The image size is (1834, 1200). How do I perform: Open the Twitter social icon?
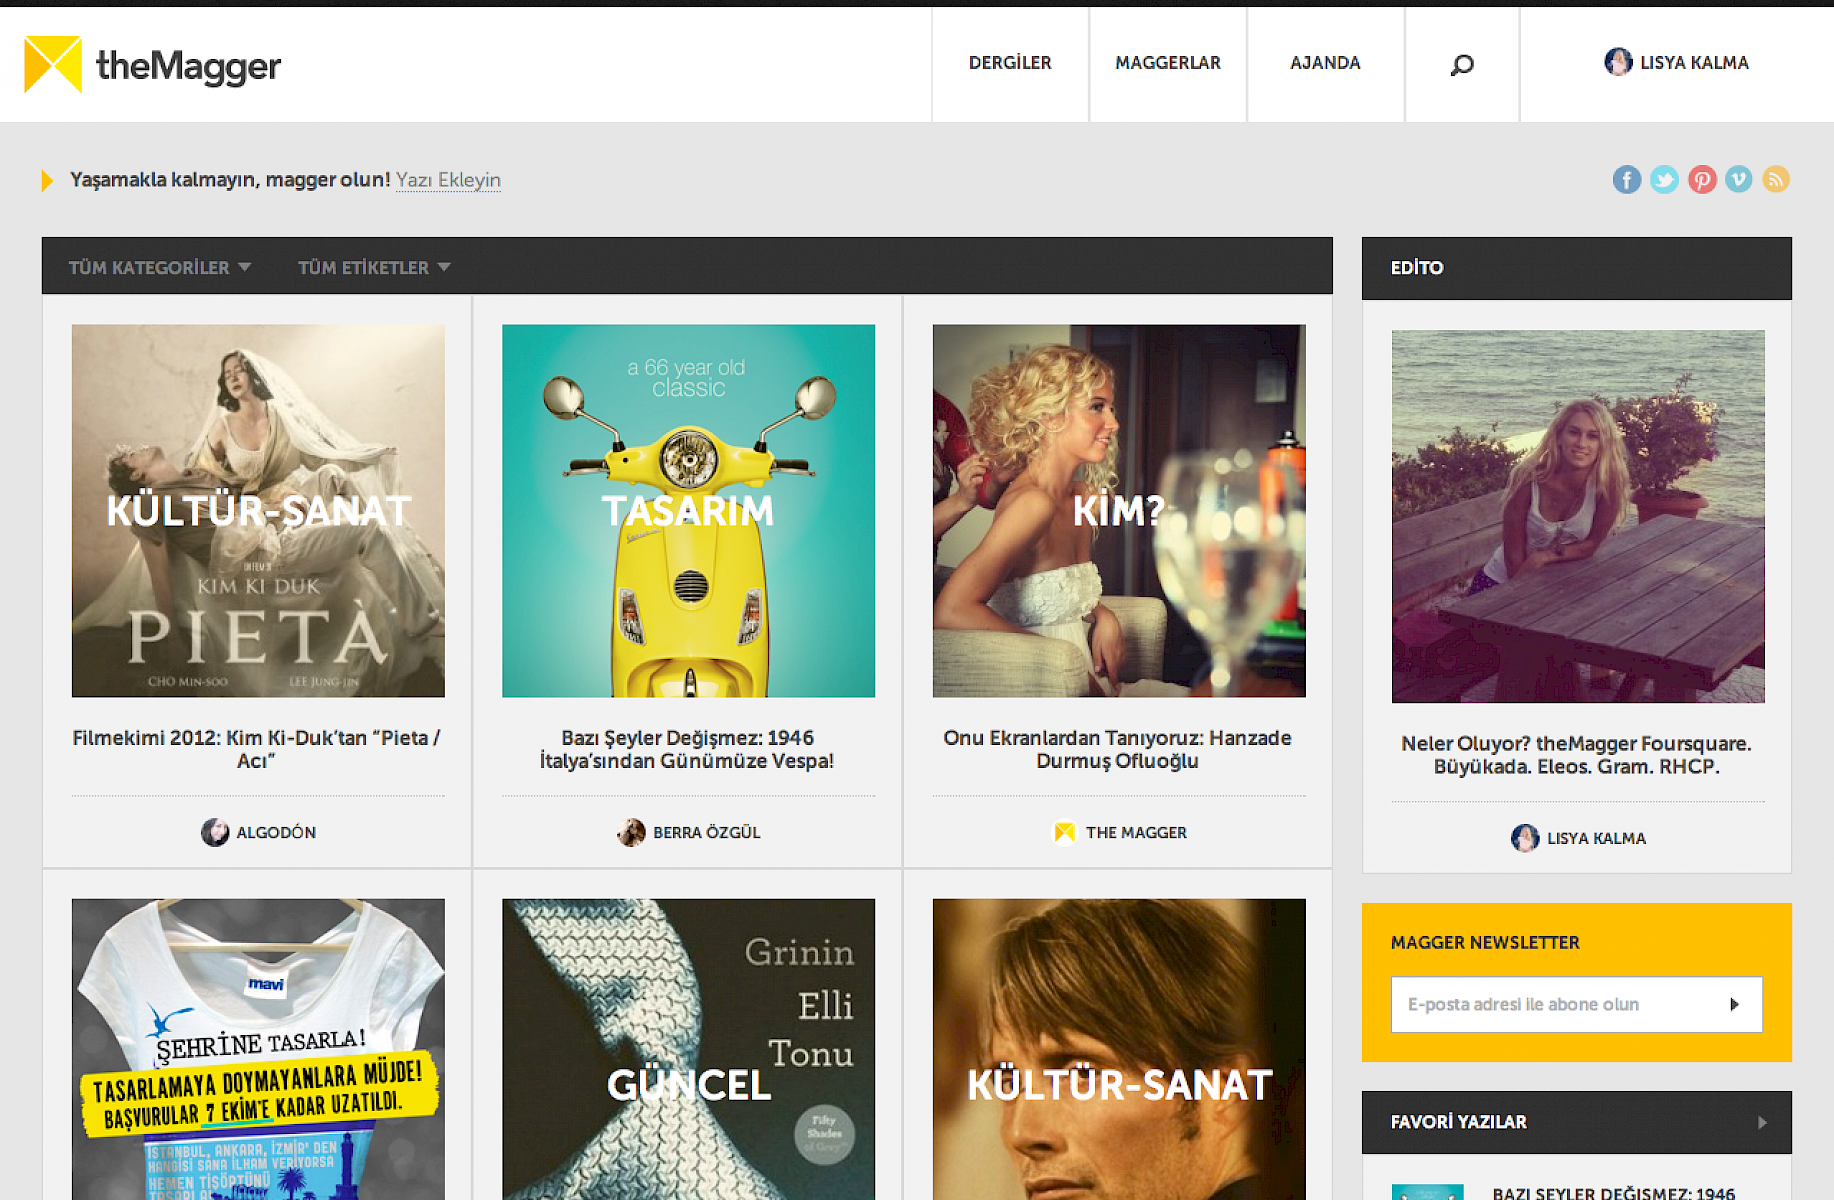coord(1664,180)
